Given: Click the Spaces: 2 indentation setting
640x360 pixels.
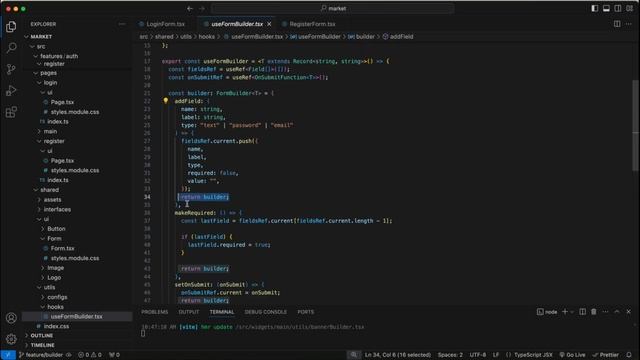Looking at the screenshot, I should point(450,355).
